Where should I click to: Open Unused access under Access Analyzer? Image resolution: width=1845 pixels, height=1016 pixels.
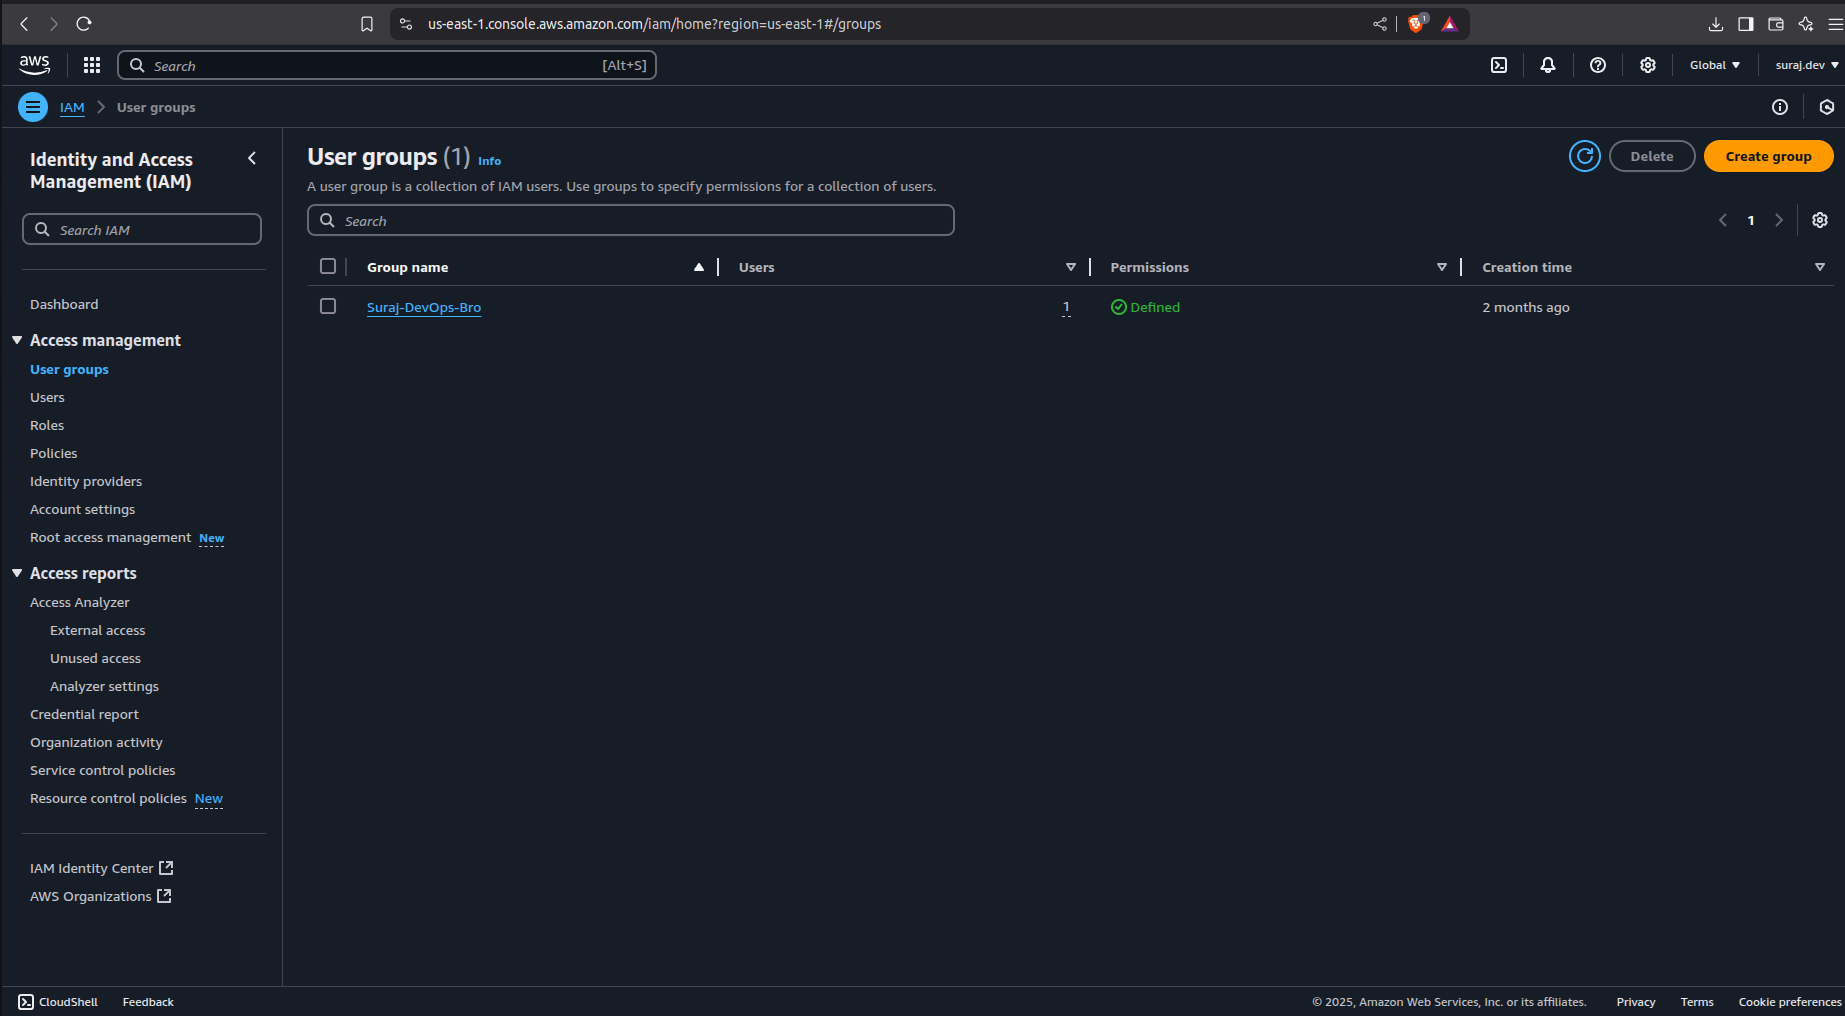(x=95, y=658)
